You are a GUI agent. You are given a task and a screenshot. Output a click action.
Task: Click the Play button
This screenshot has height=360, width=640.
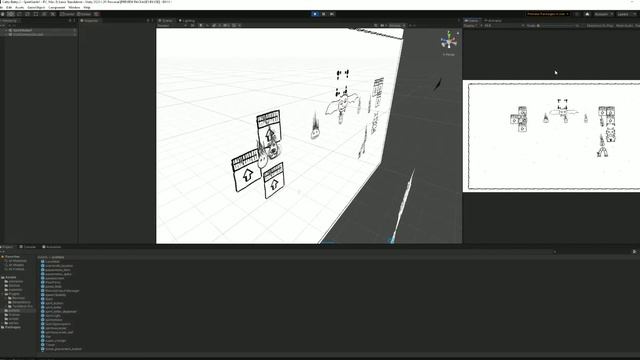[x=315, y=14]
